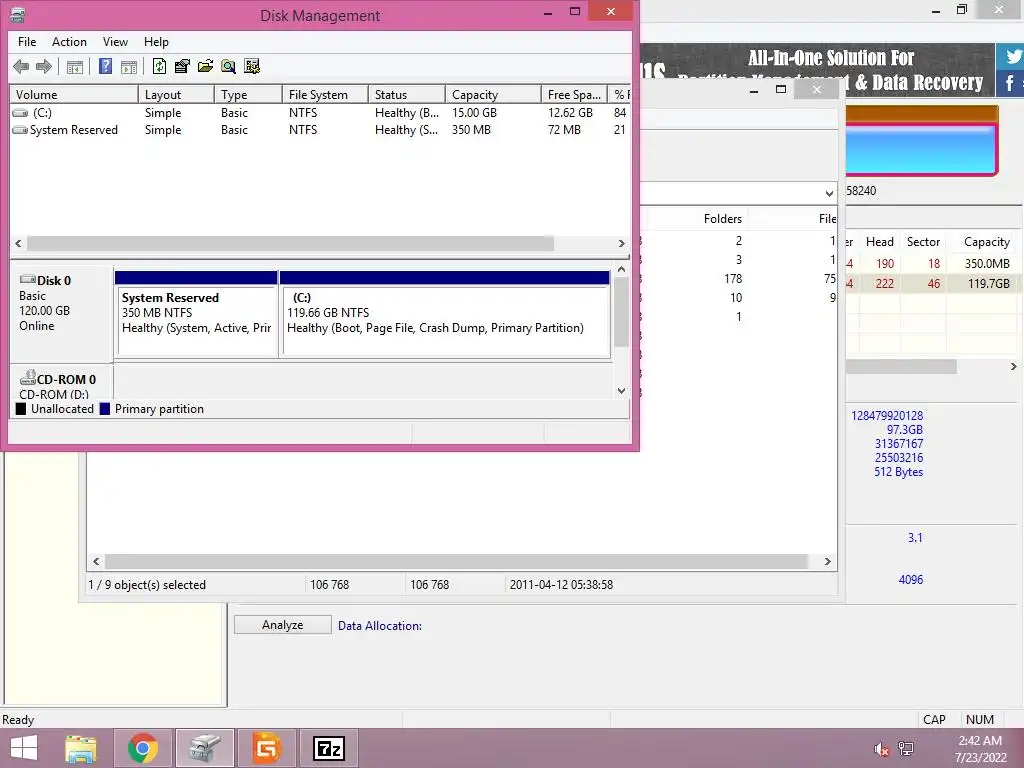Select the (C:) 119.66 GB NTFS partition block
The image size is (1024, 768).
[445, 313]
